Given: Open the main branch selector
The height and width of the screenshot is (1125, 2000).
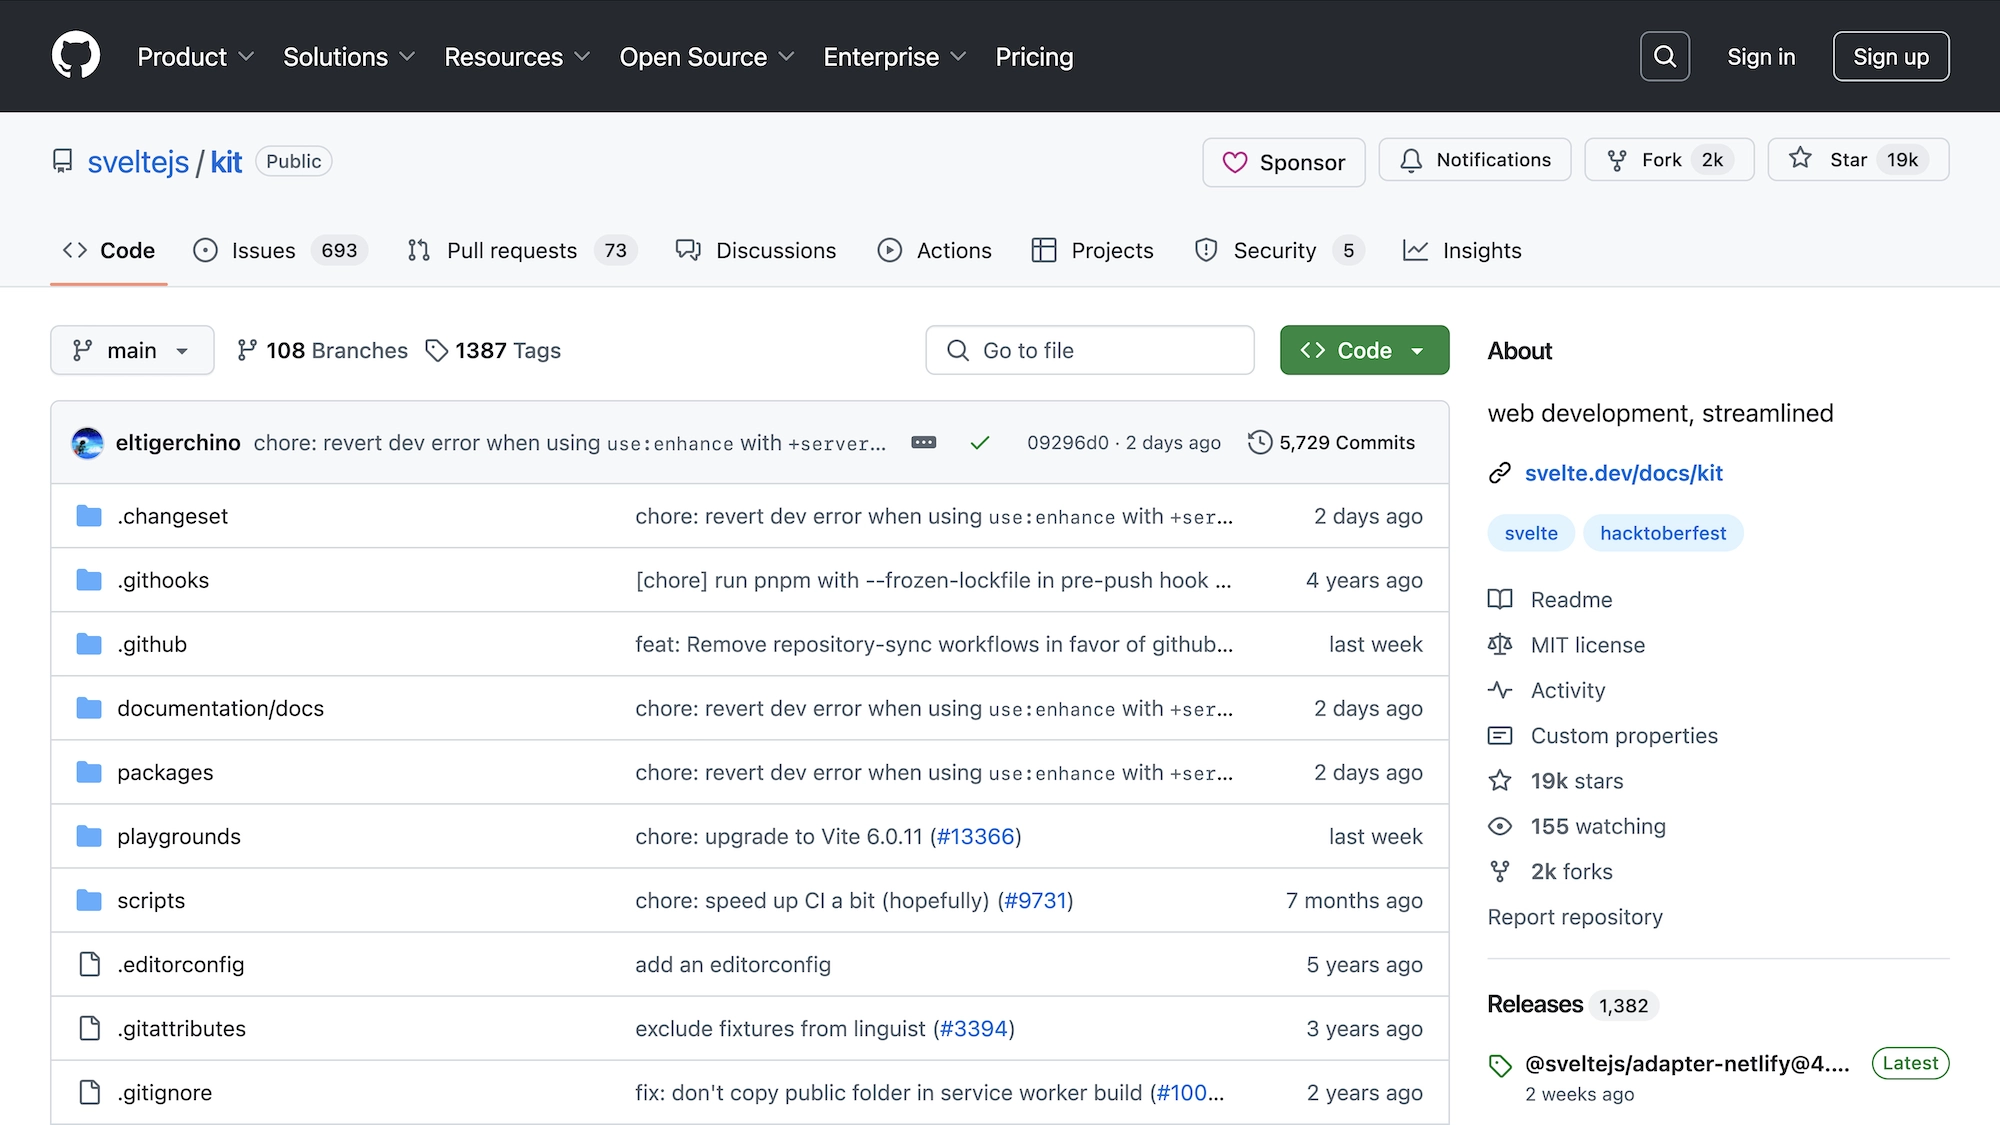Looking at the screenshot, I should click(132, 350).
